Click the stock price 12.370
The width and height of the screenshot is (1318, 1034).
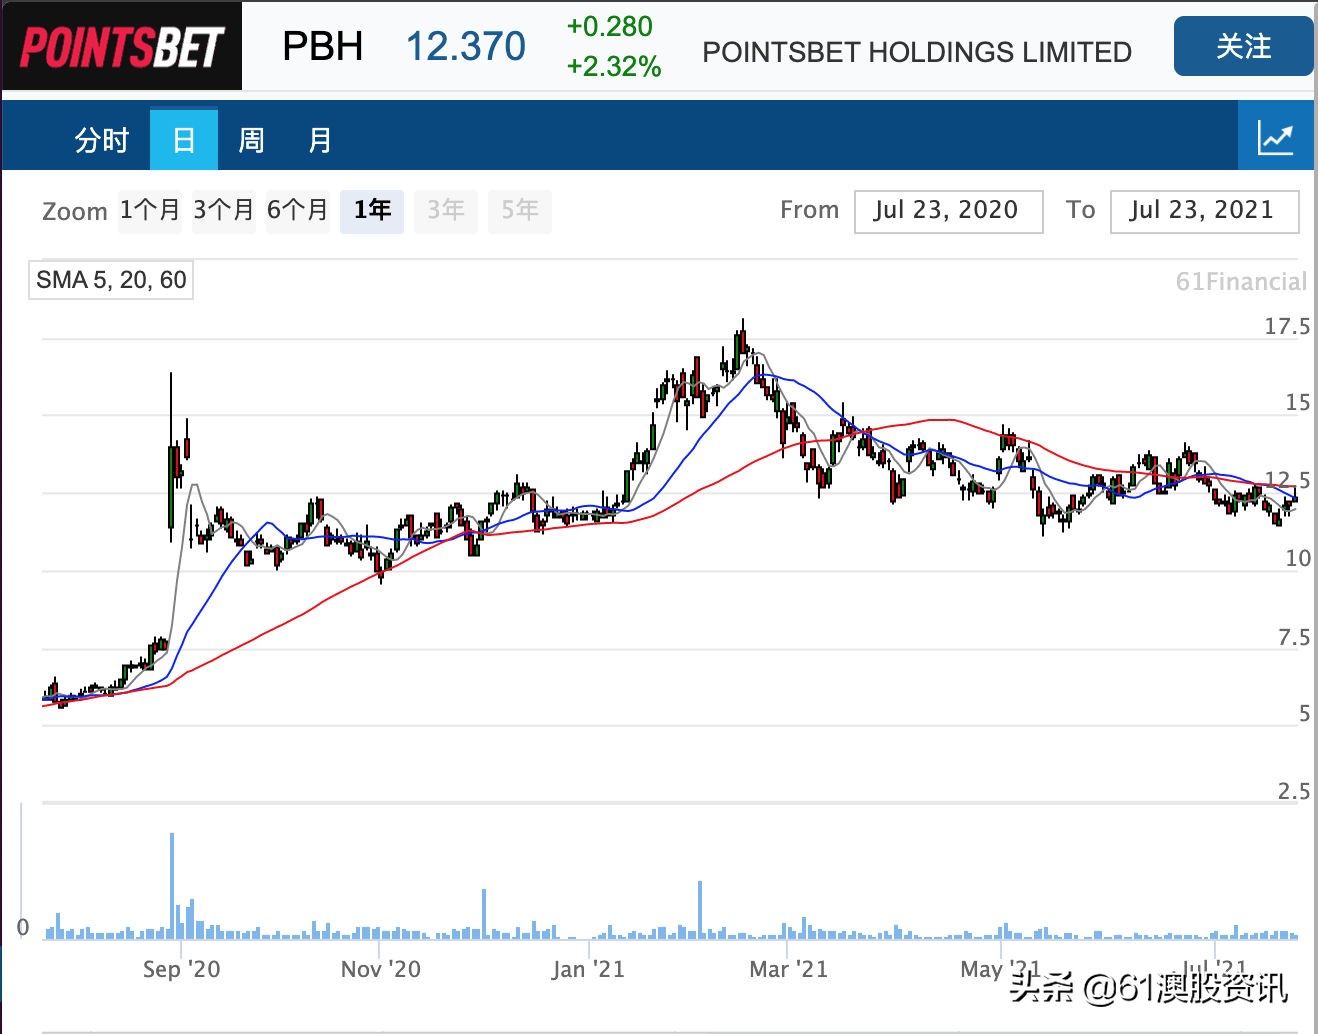tap(466, 46)
